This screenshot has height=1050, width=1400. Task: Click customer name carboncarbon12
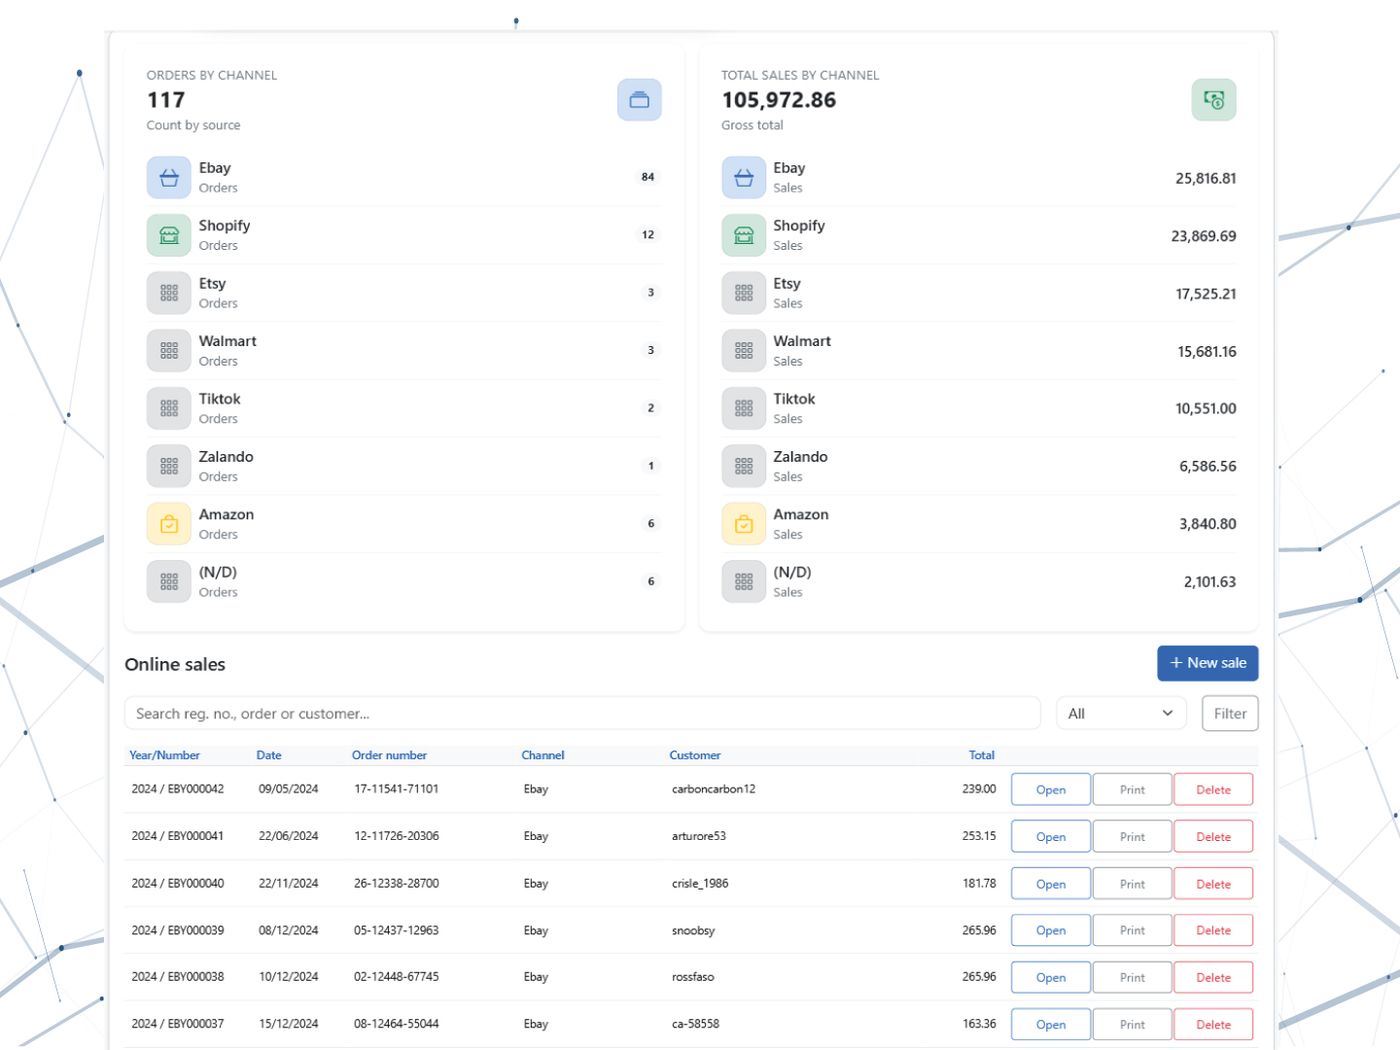click(714, 789)
